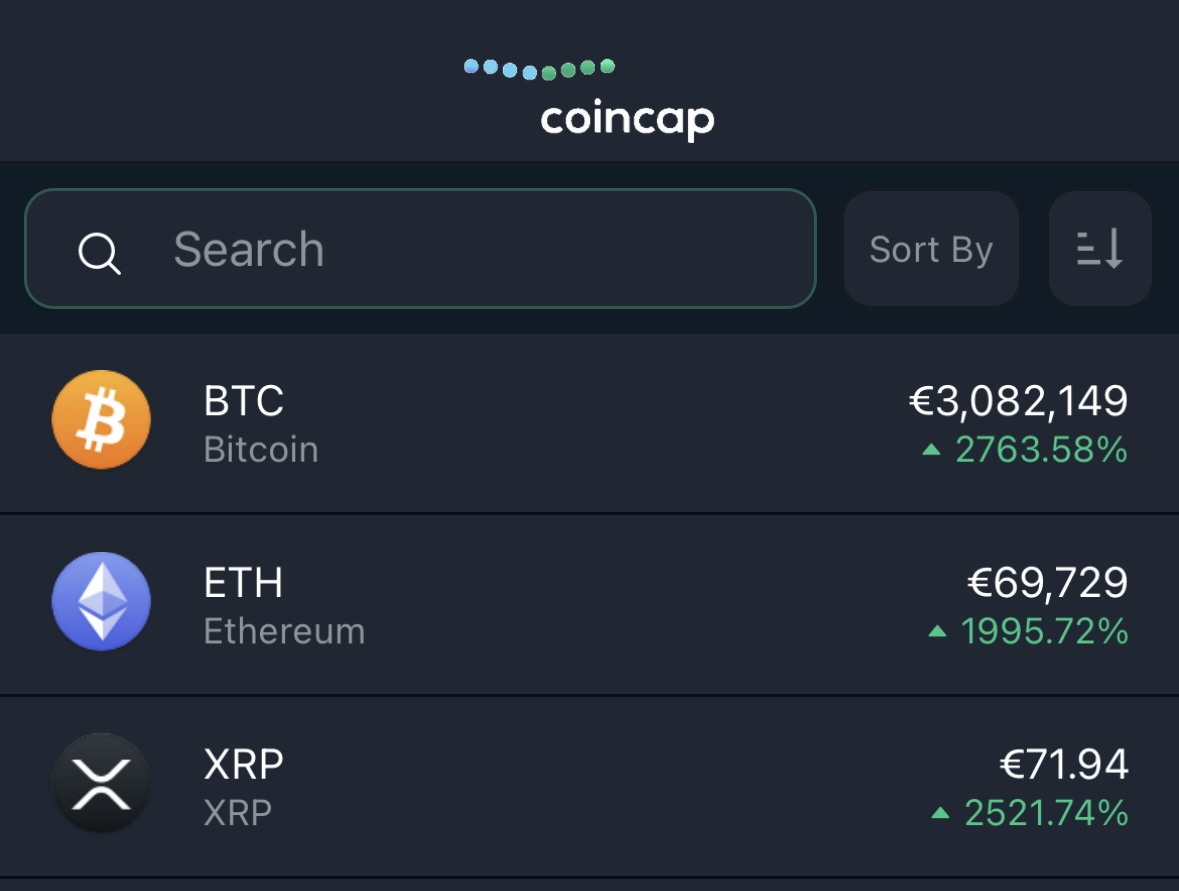Image resolution: width=1179 pixels, height=891 pixels.
Task: Click inside the Search input field
Action: point(400,250)
